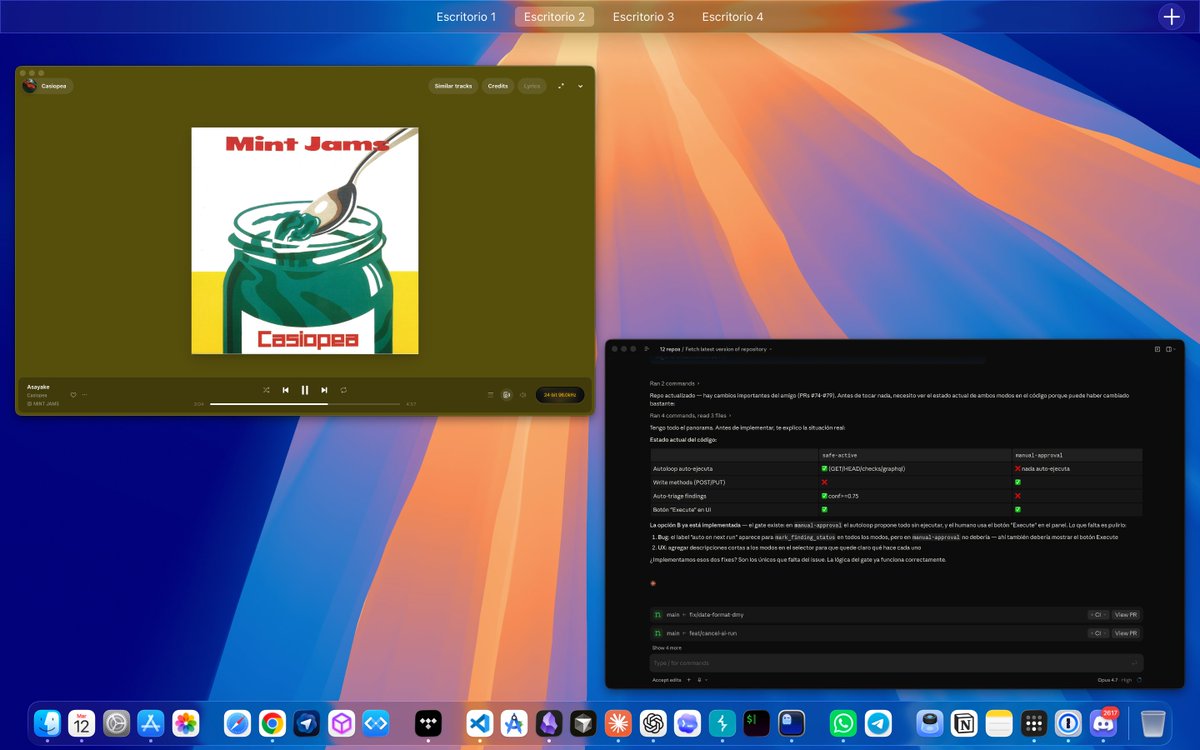This screenshot has height=750, width=1200.
Task: Switch to Escritorio 3 desktop
Action: pos(643,17)
